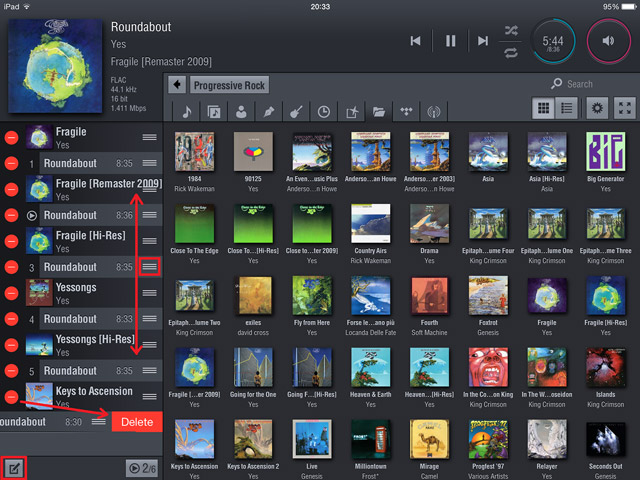Click the circular volume speaker dial
Image resolution: width=640 pixels, height=480 pixels.
tap(608, 41)
